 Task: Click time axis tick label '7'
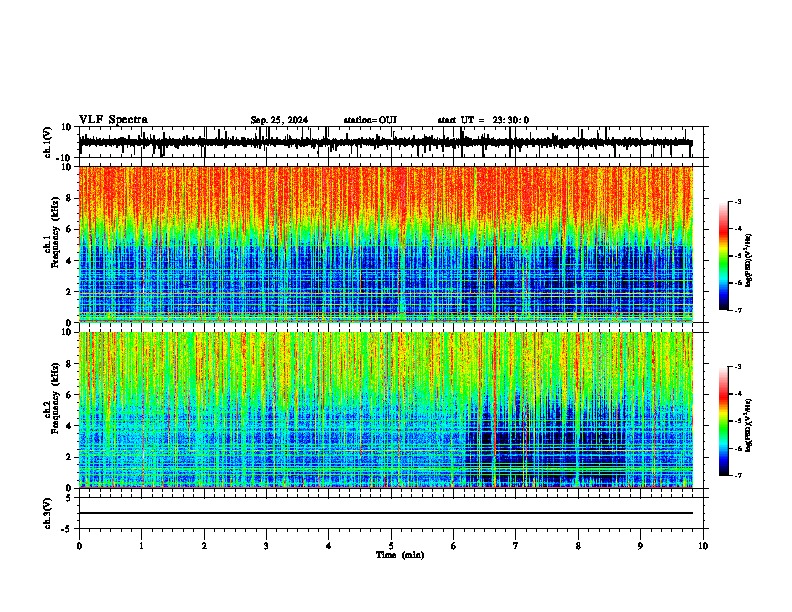[516, 546]
